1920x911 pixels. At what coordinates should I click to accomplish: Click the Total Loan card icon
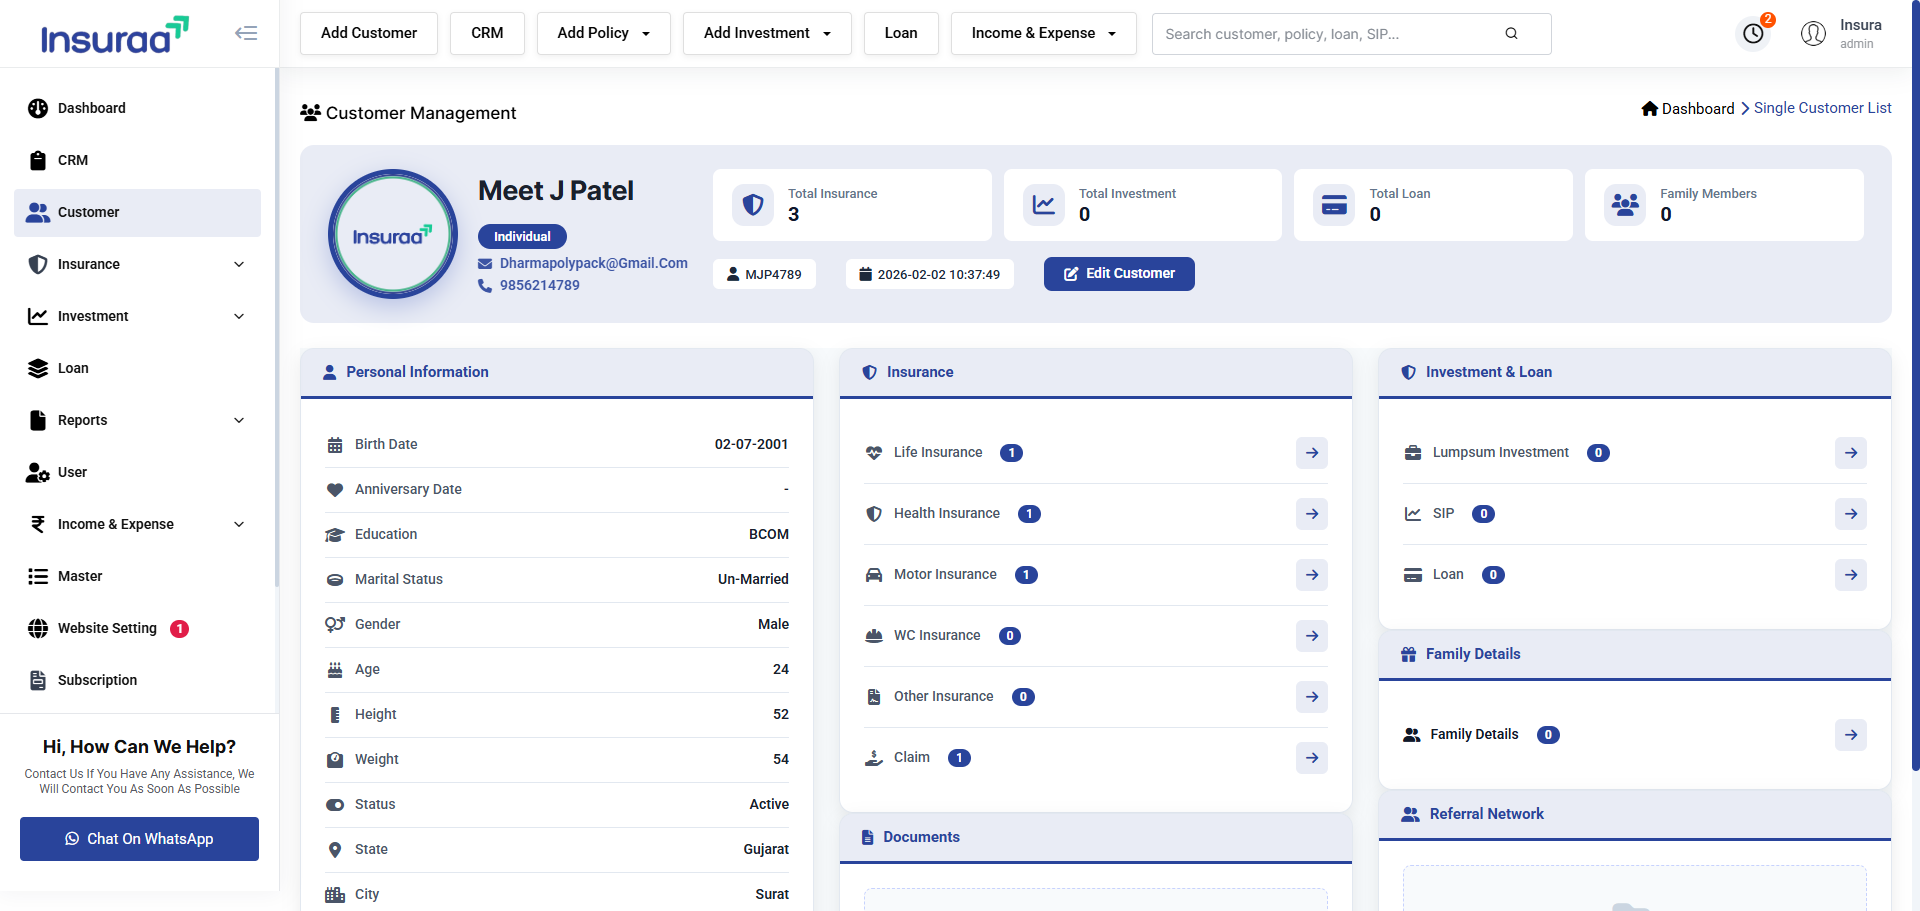[1334, 205]
